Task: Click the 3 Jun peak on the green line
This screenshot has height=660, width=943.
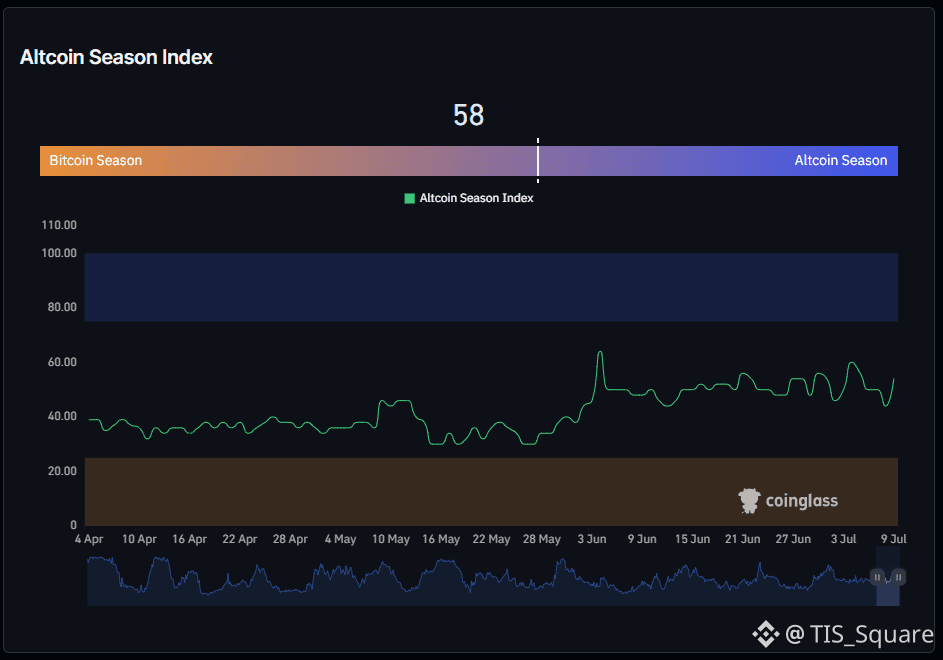Action: [600, 353]
